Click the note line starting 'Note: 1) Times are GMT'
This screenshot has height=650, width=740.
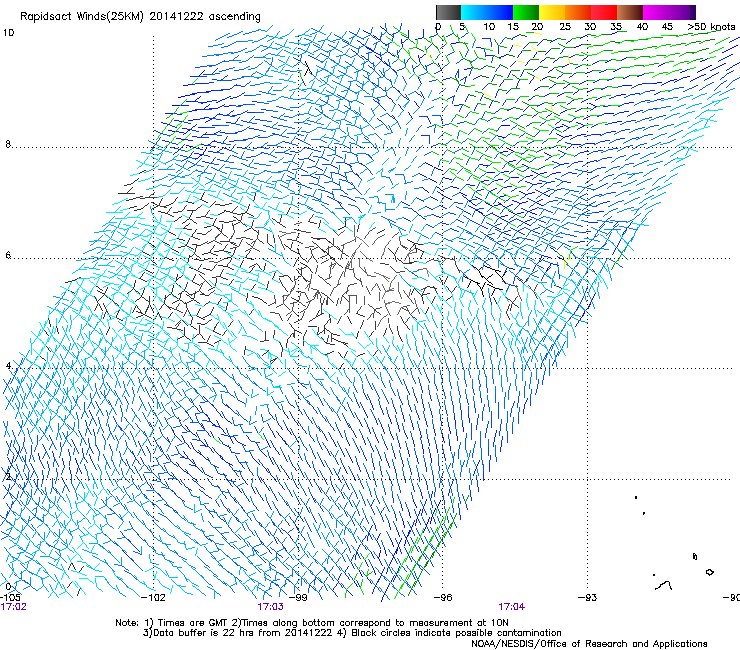pyautogui.click(x=311, y=623)
